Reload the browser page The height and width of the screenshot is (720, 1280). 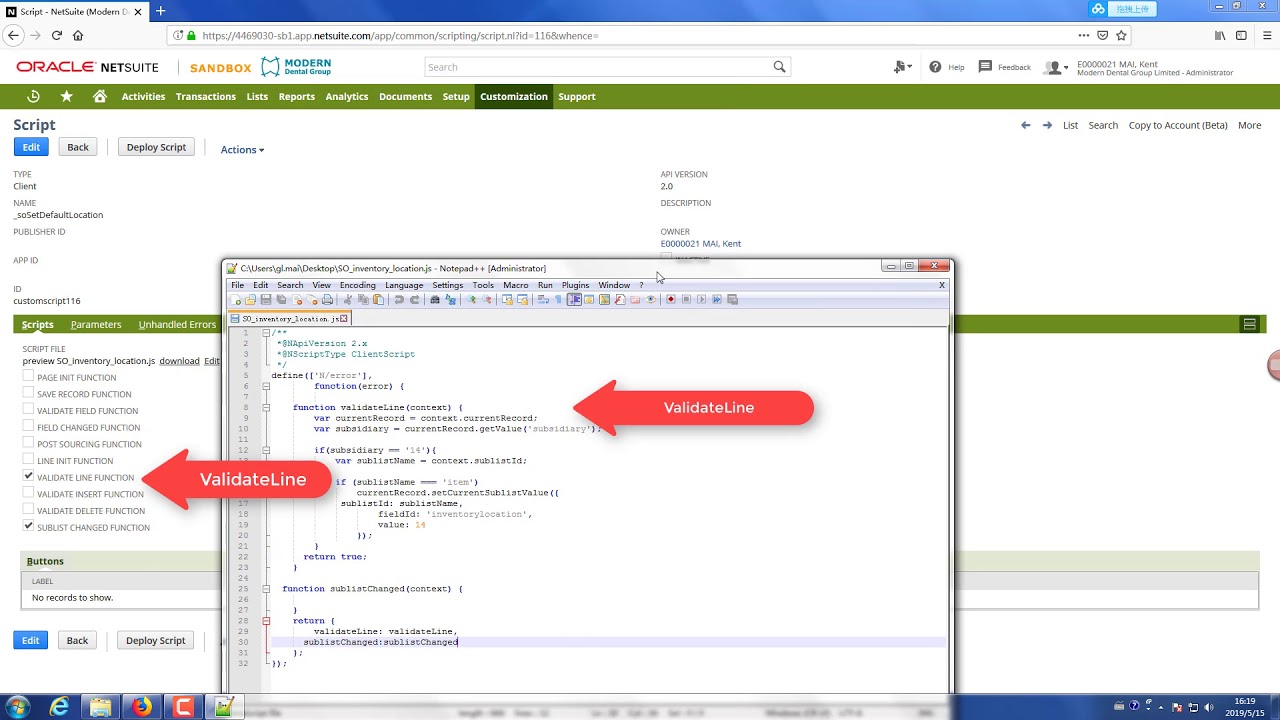pos(57,35)
